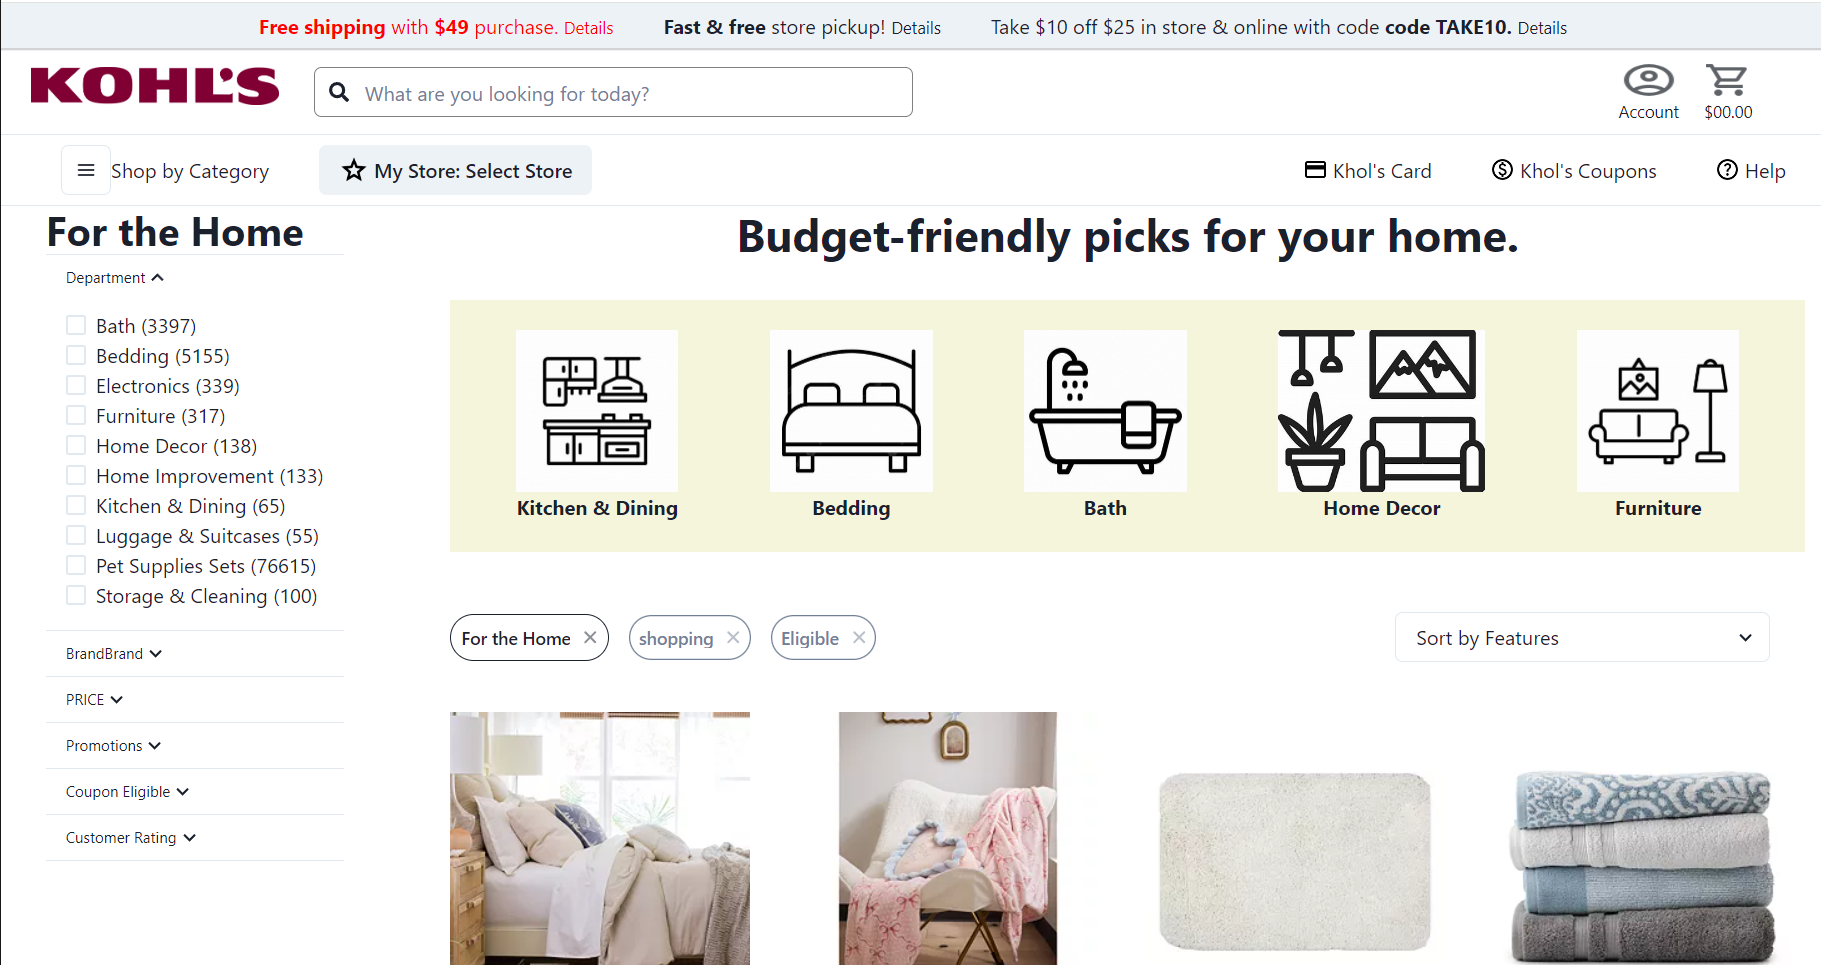Viewport: 1821px width, 965px height.
Task: Expand the PRICE filter section
Action: click(95, 700)
